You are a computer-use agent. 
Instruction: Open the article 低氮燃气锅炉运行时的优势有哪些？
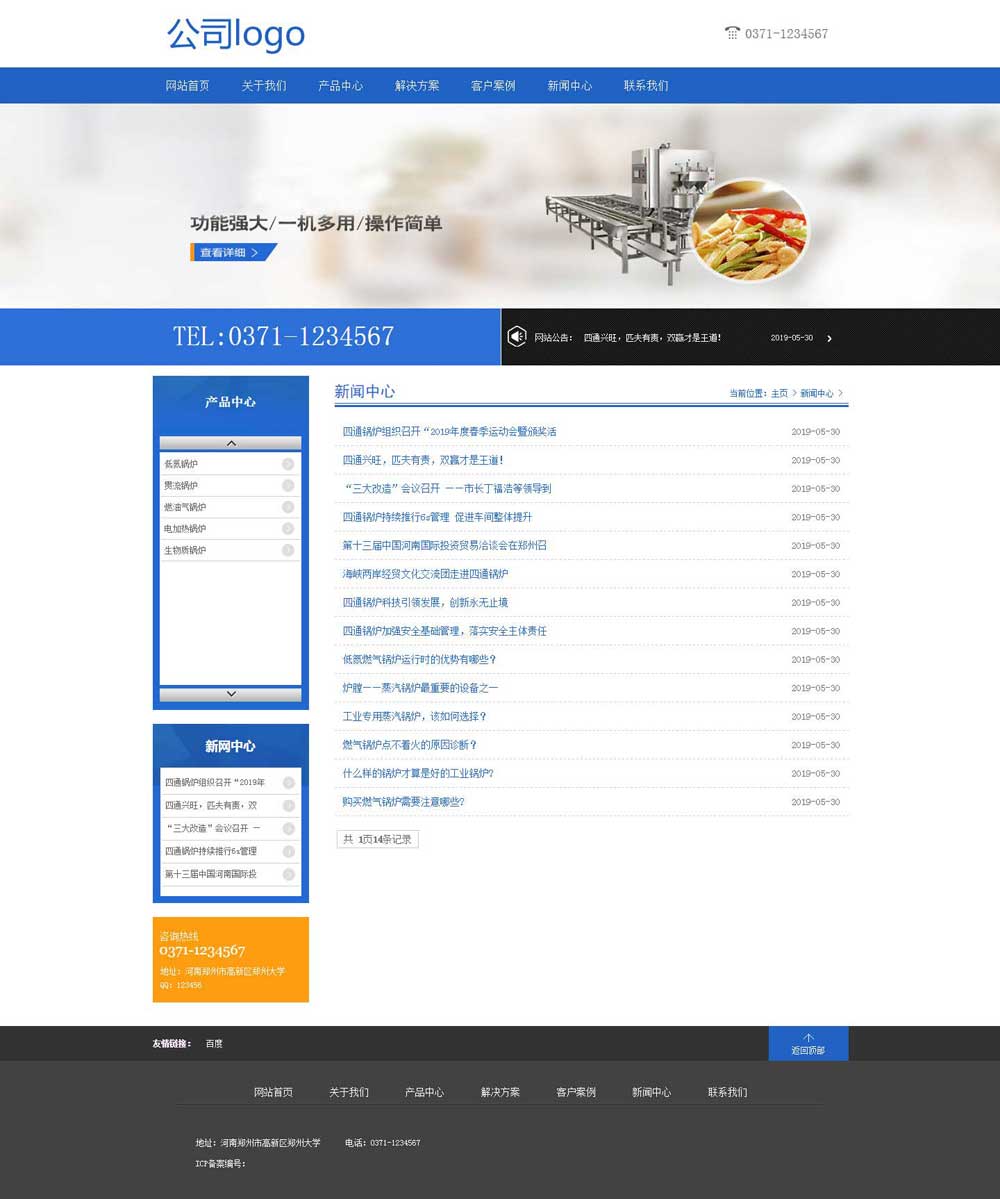tap(419, 660)
